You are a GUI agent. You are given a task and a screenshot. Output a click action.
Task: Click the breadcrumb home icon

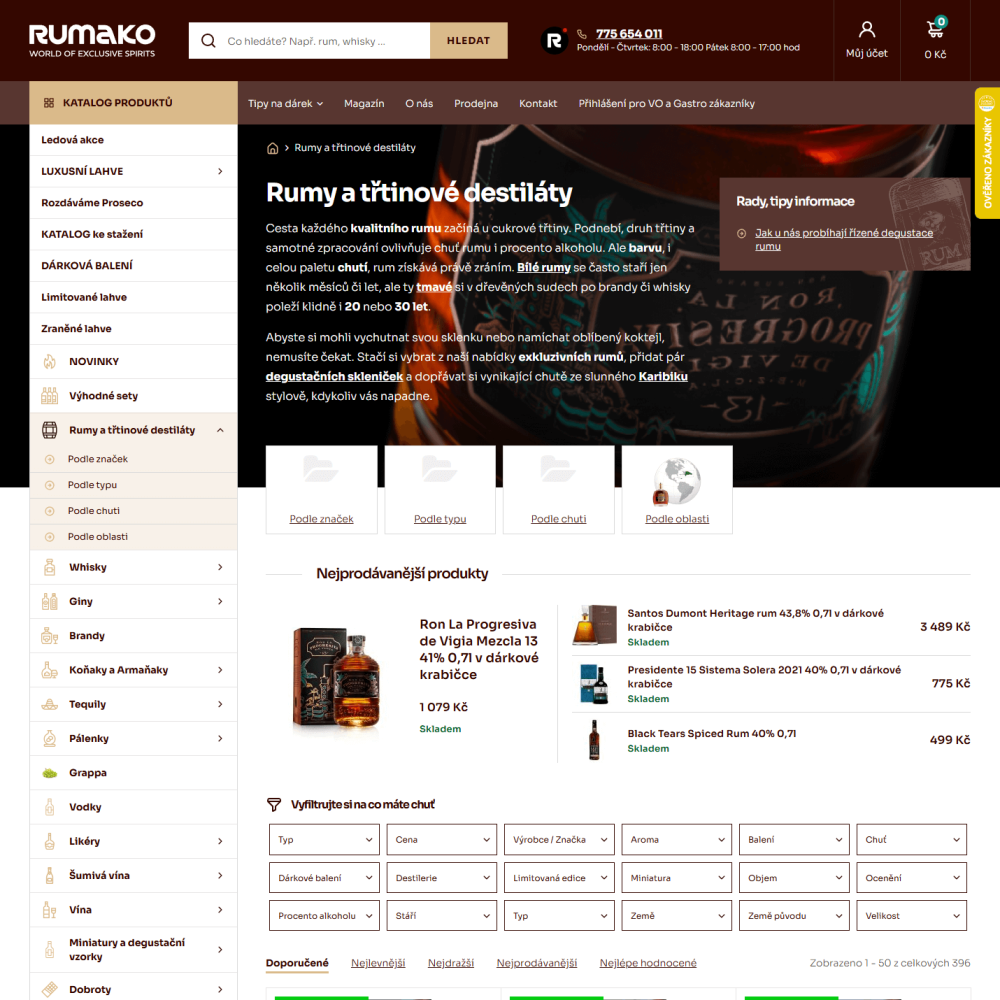[272, 148]
